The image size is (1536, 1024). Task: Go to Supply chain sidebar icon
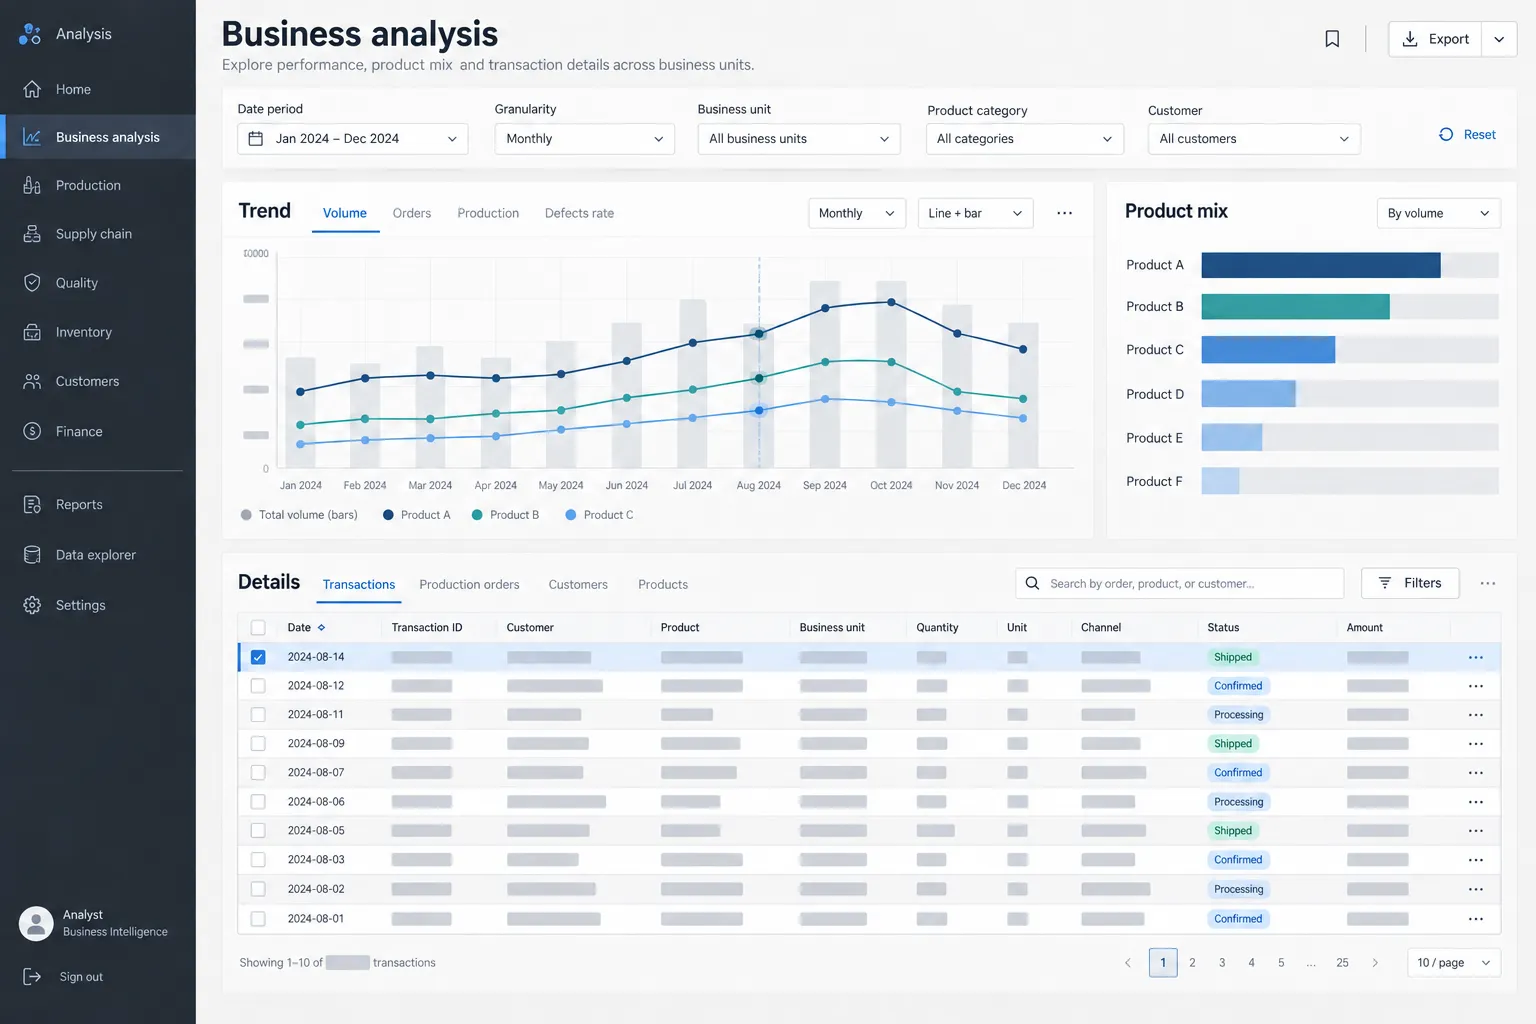click(x=32, y=234)
